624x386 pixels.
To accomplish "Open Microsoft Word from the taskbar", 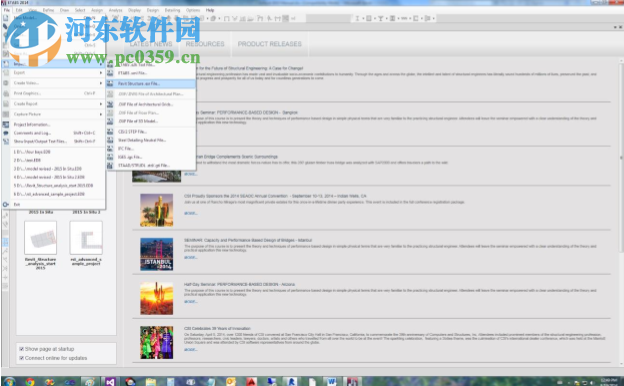I will pos(332,382).
